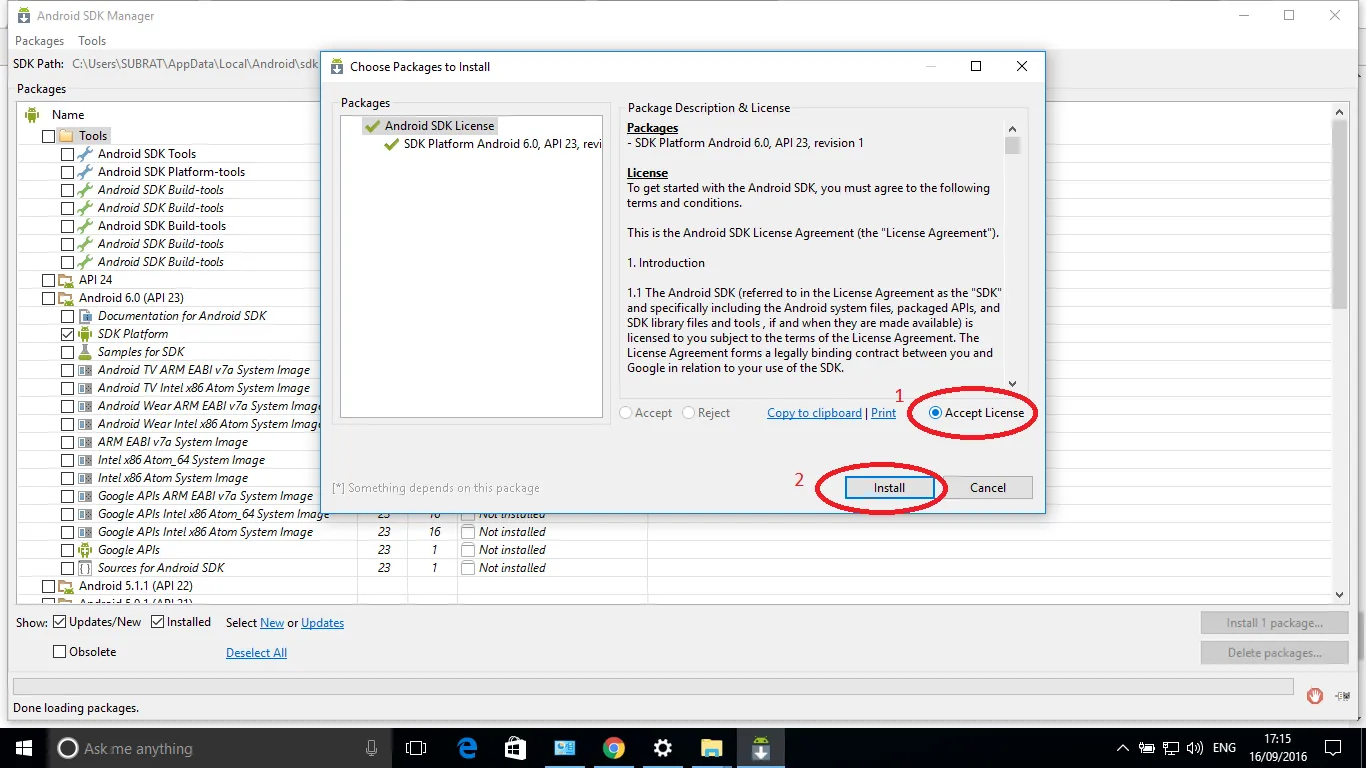Click the Updates link next to Select
The height and width of the screenshot is (768, 1366).
pos(322,623)
